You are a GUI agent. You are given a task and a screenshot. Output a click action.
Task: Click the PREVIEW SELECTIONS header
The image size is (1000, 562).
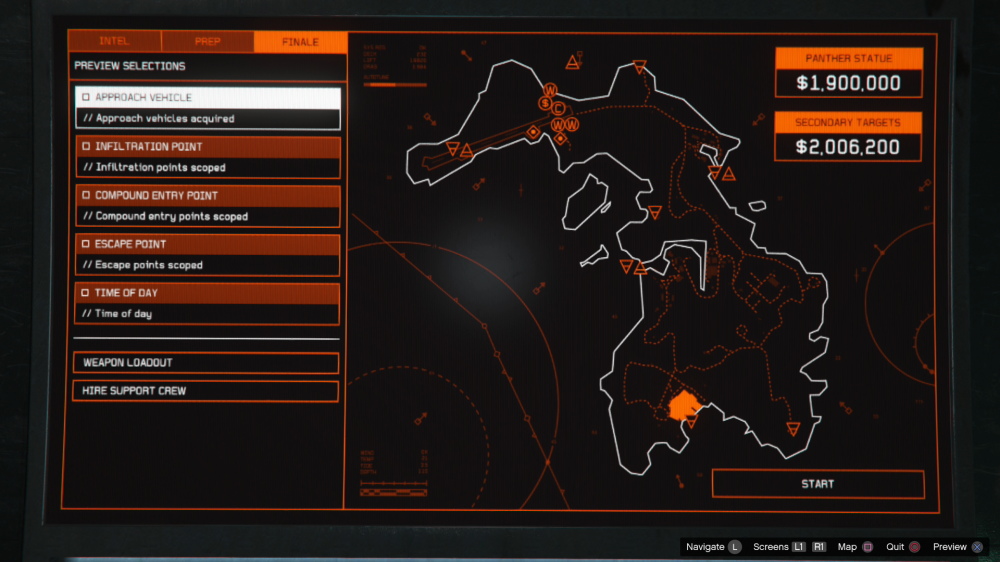click(x=130, y=66)
